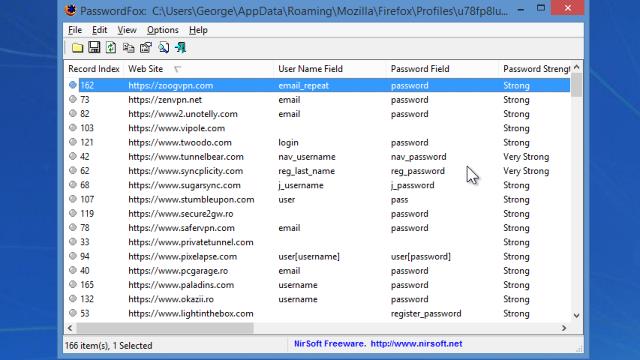Click the nav_password cell
Image resolution: width=640 pixels, height=360 pixels.
[418, 157]
